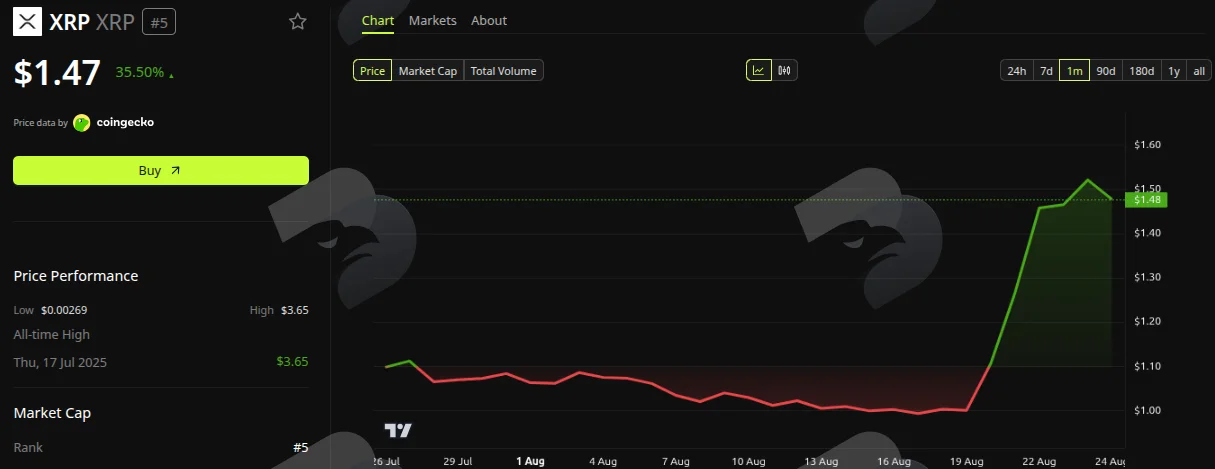The height and width of the screenshot is (469, 1215).
Task: Click the XRP logo icon
Action: click(27, 21)
